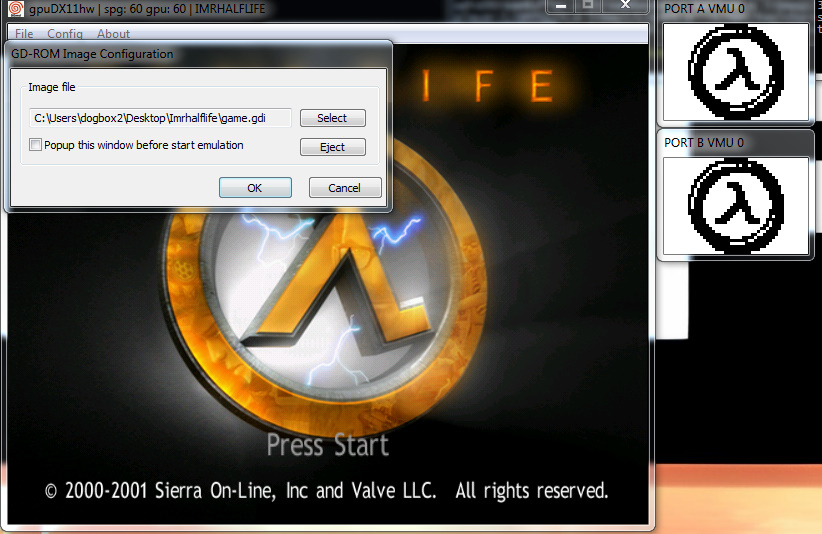Click the Dreamcast swirl icon in title bar
This screenshot has width=822, height=534.
pyautogui.click(x=16, y=9)
